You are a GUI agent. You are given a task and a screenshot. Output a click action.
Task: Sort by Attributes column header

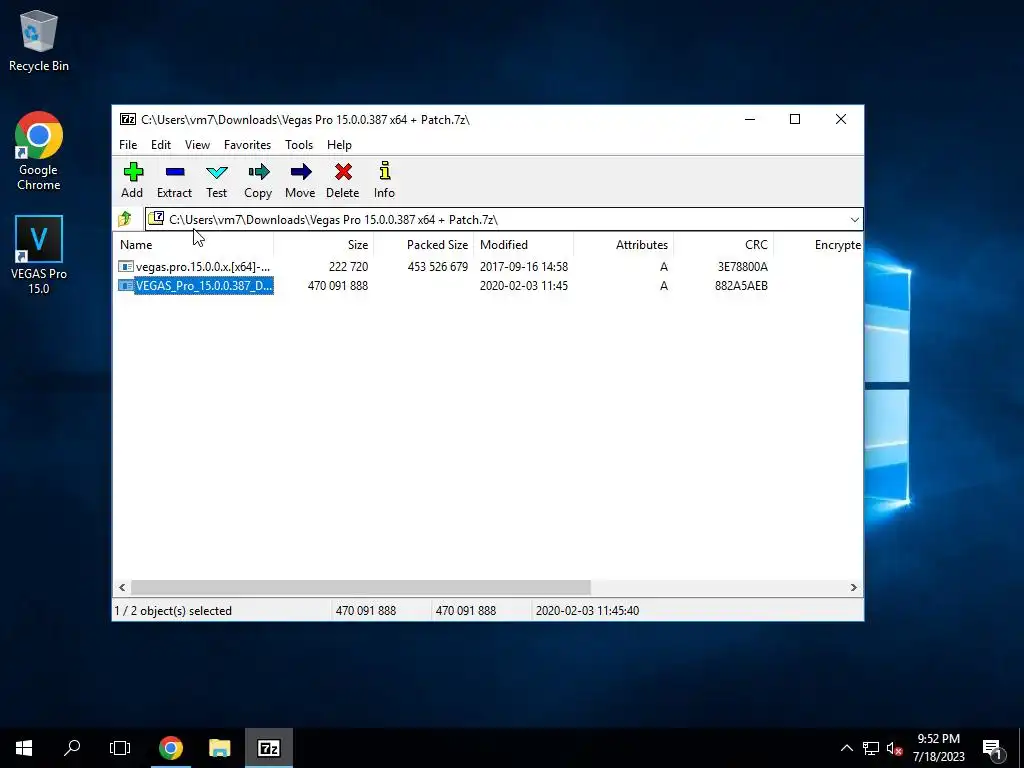click(x=624, y=245)
